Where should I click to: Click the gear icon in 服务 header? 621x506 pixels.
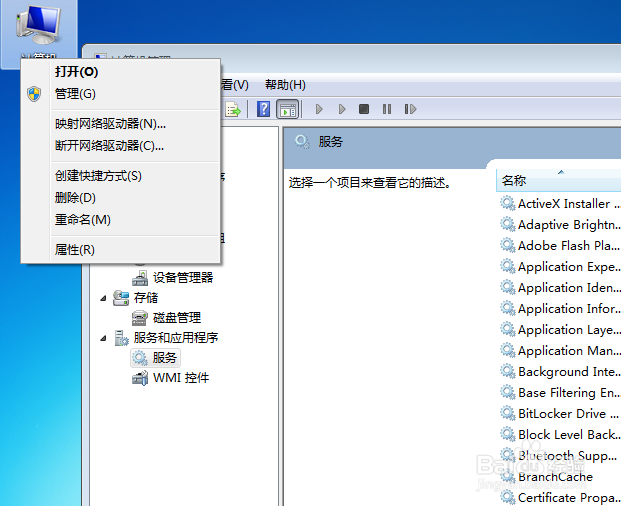[302, 142]
